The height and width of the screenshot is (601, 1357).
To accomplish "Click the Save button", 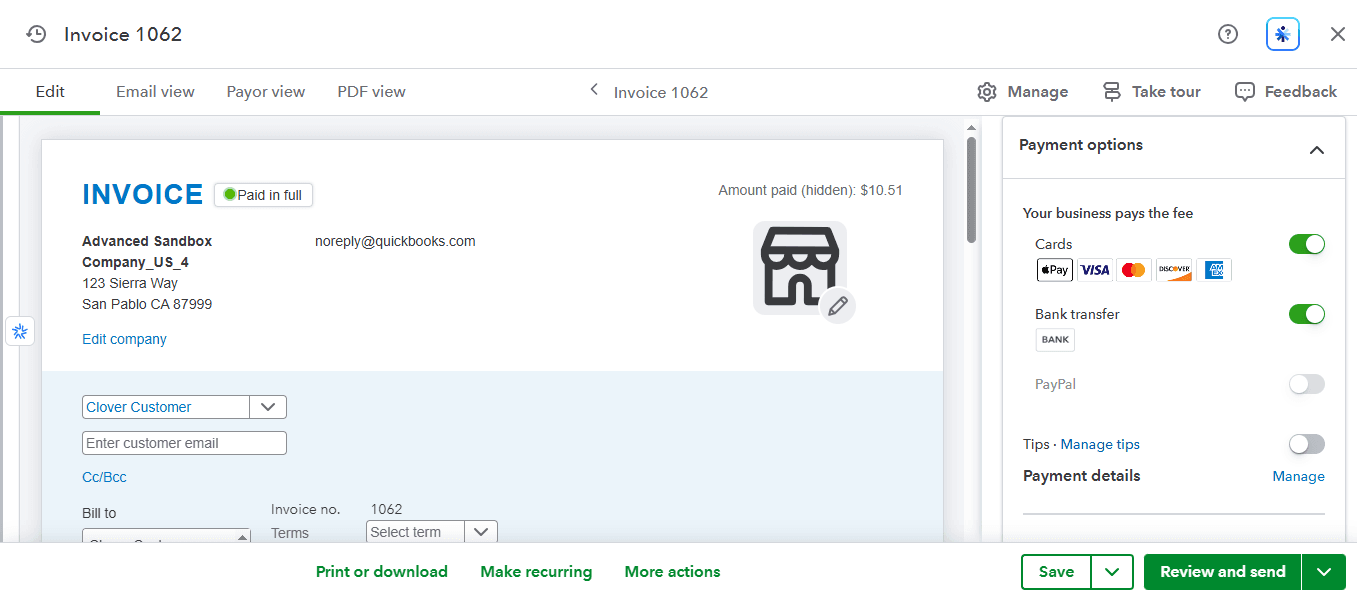I will pos(1056,572).
